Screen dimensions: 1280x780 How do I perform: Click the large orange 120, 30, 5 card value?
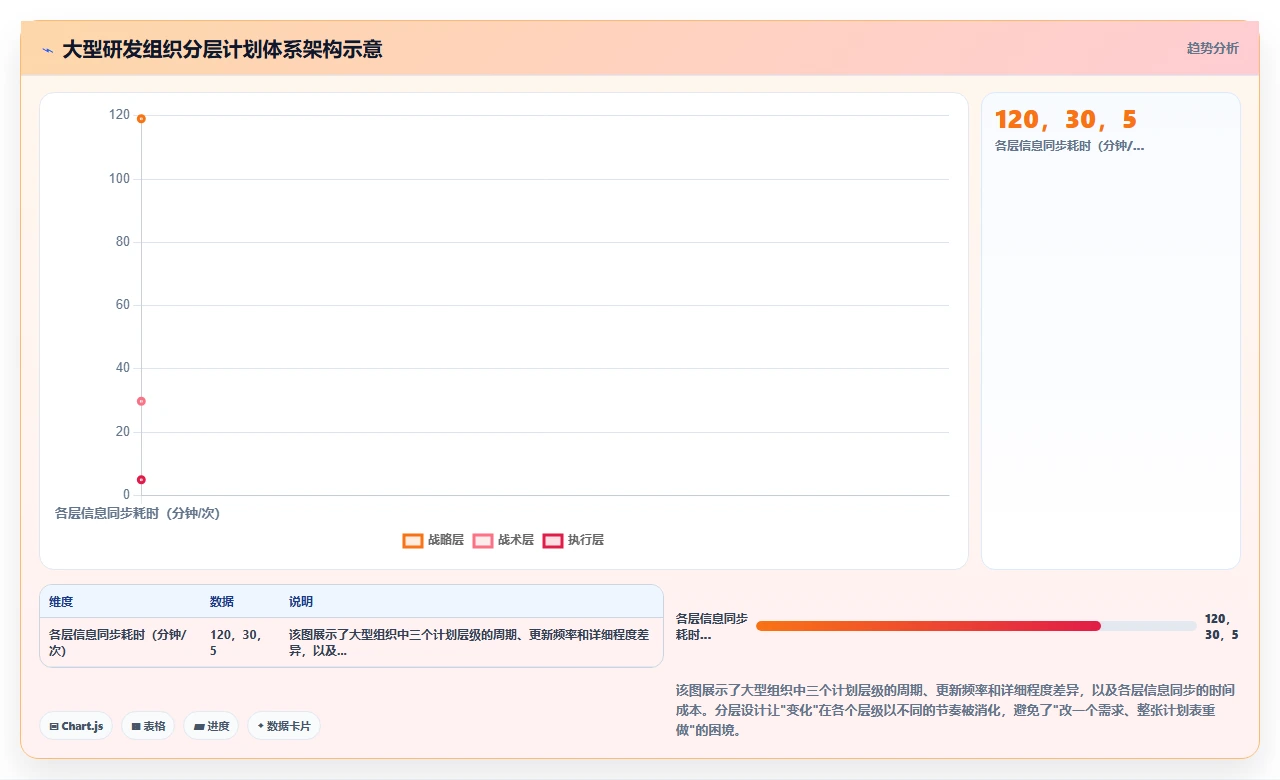(1066, 120)
